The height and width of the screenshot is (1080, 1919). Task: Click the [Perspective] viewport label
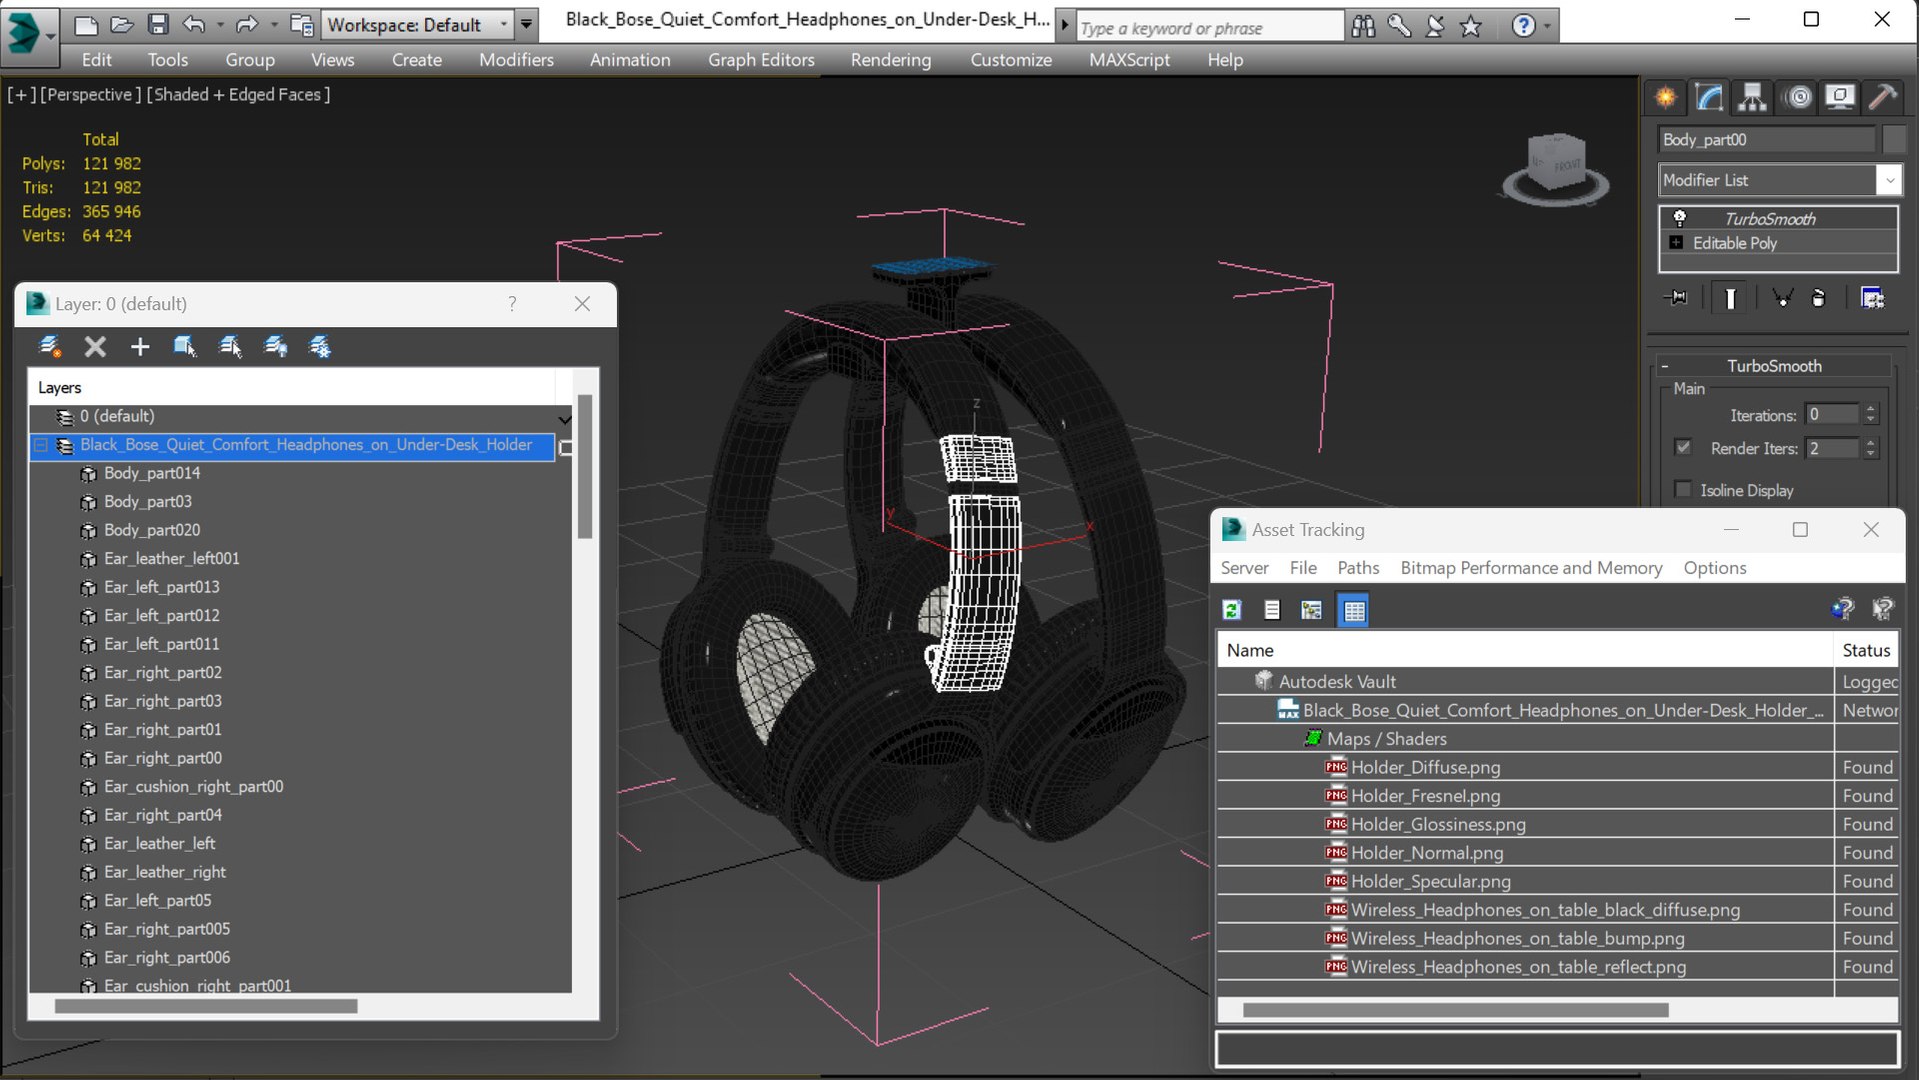click(x=90, y=94)
